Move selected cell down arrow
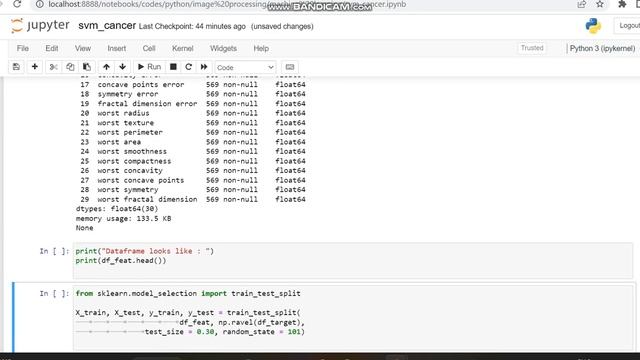The height and width of the screenshot is (360, 640). (122, 67)
